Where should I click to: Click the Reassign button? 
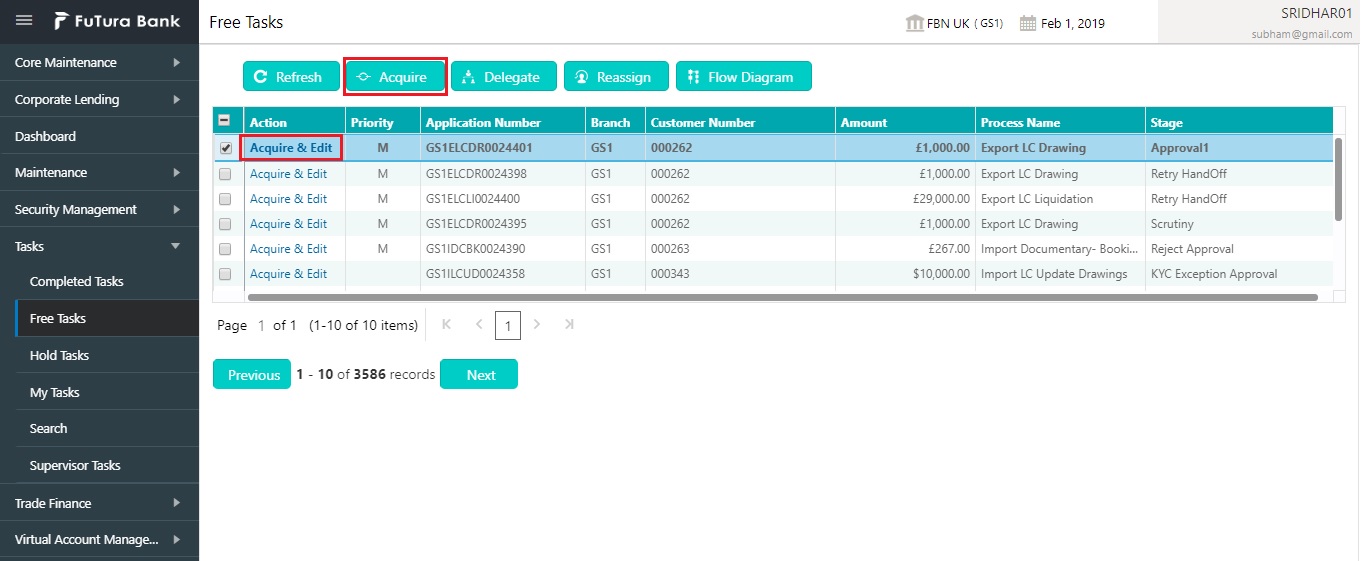pyautogui.click(x=616, y=77)
